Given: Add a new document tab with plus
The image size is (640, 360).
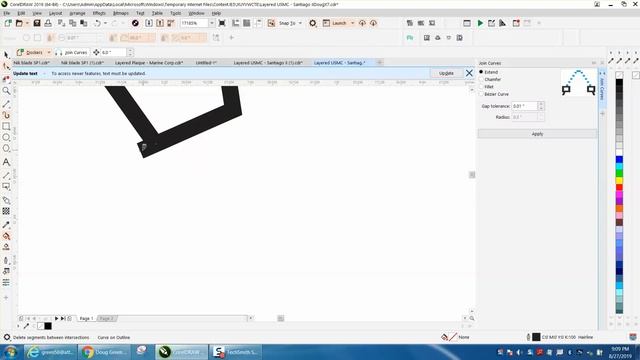Looking at the screenshot, I should 379,62.
